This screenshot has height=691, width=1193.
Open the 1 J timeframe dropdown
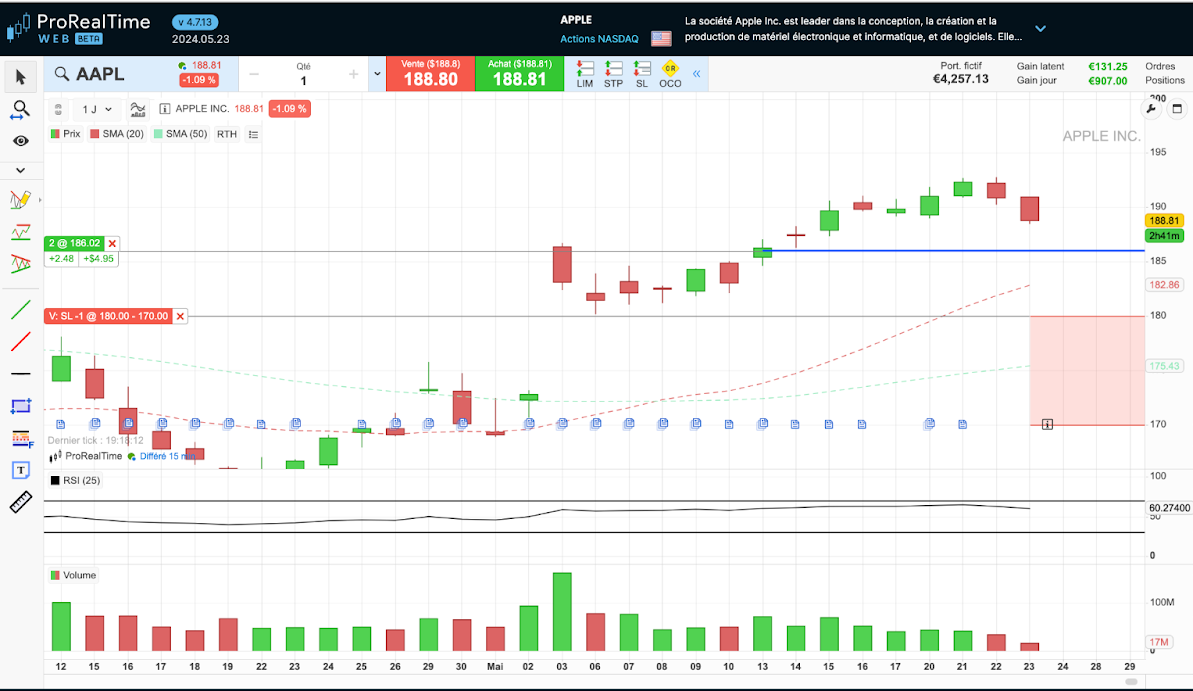coord(97,109)
